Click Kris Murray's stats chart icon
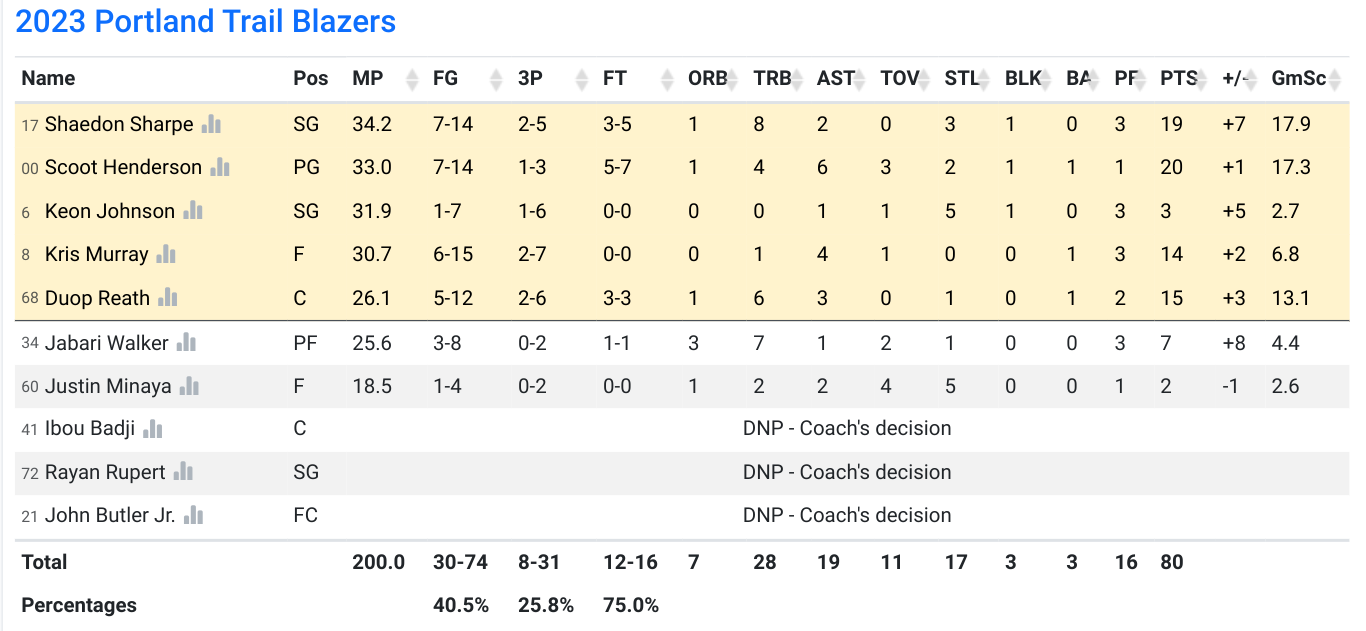1366x631 pixels. tap(166, 254)
